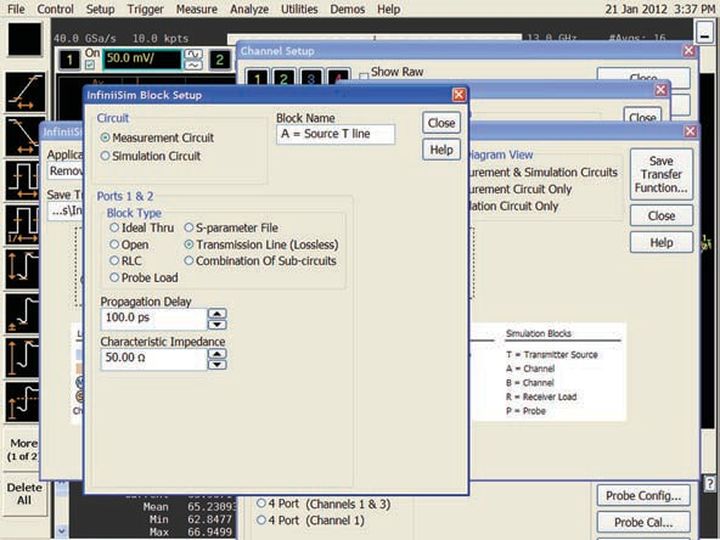
Task: Click the channel 2 button in main toolbar
Action: pos(220,59)
